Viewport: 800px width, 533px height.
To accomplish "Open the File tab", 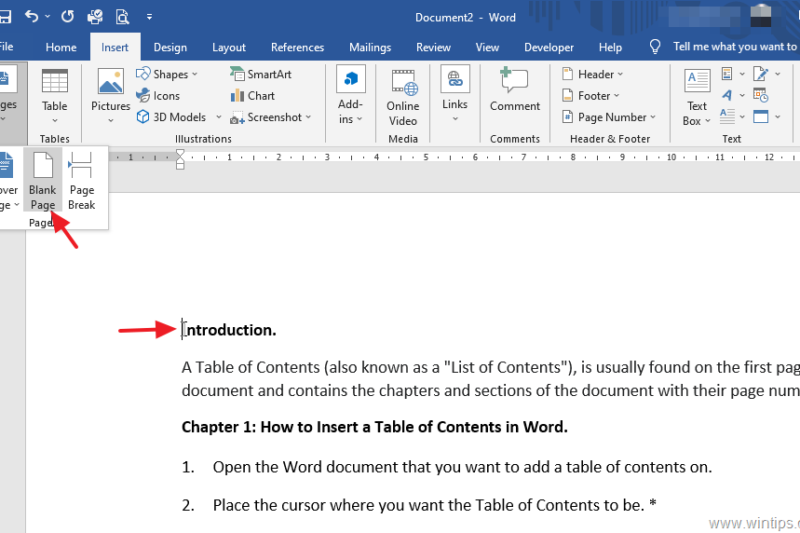I will pos(7,47).
